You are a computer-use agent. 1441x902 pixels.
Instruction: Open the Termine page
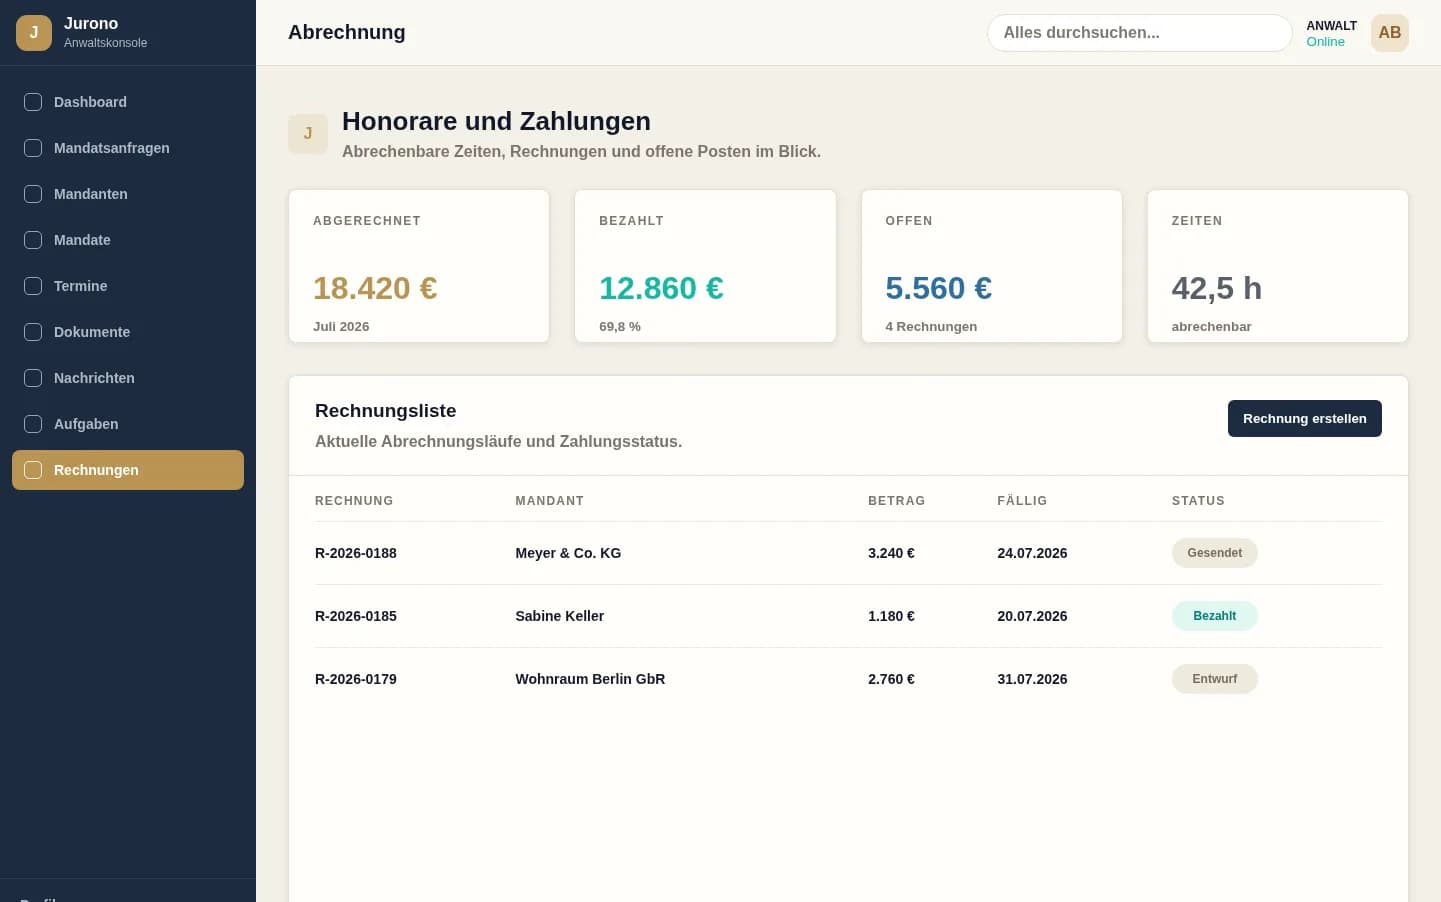(128, 286)
